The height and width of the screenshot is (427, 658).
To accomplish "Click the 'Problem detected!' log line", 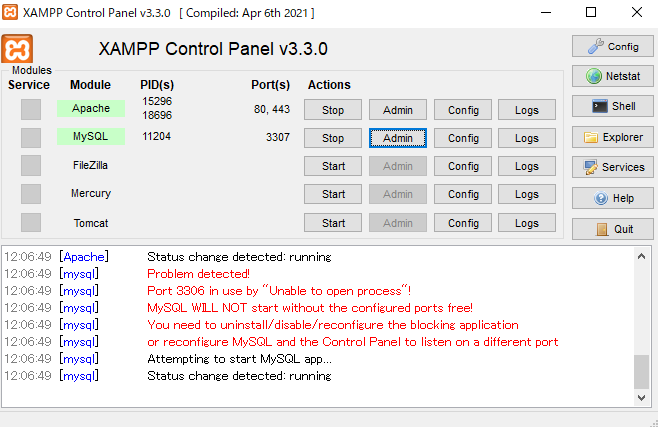I will [198, 274].
